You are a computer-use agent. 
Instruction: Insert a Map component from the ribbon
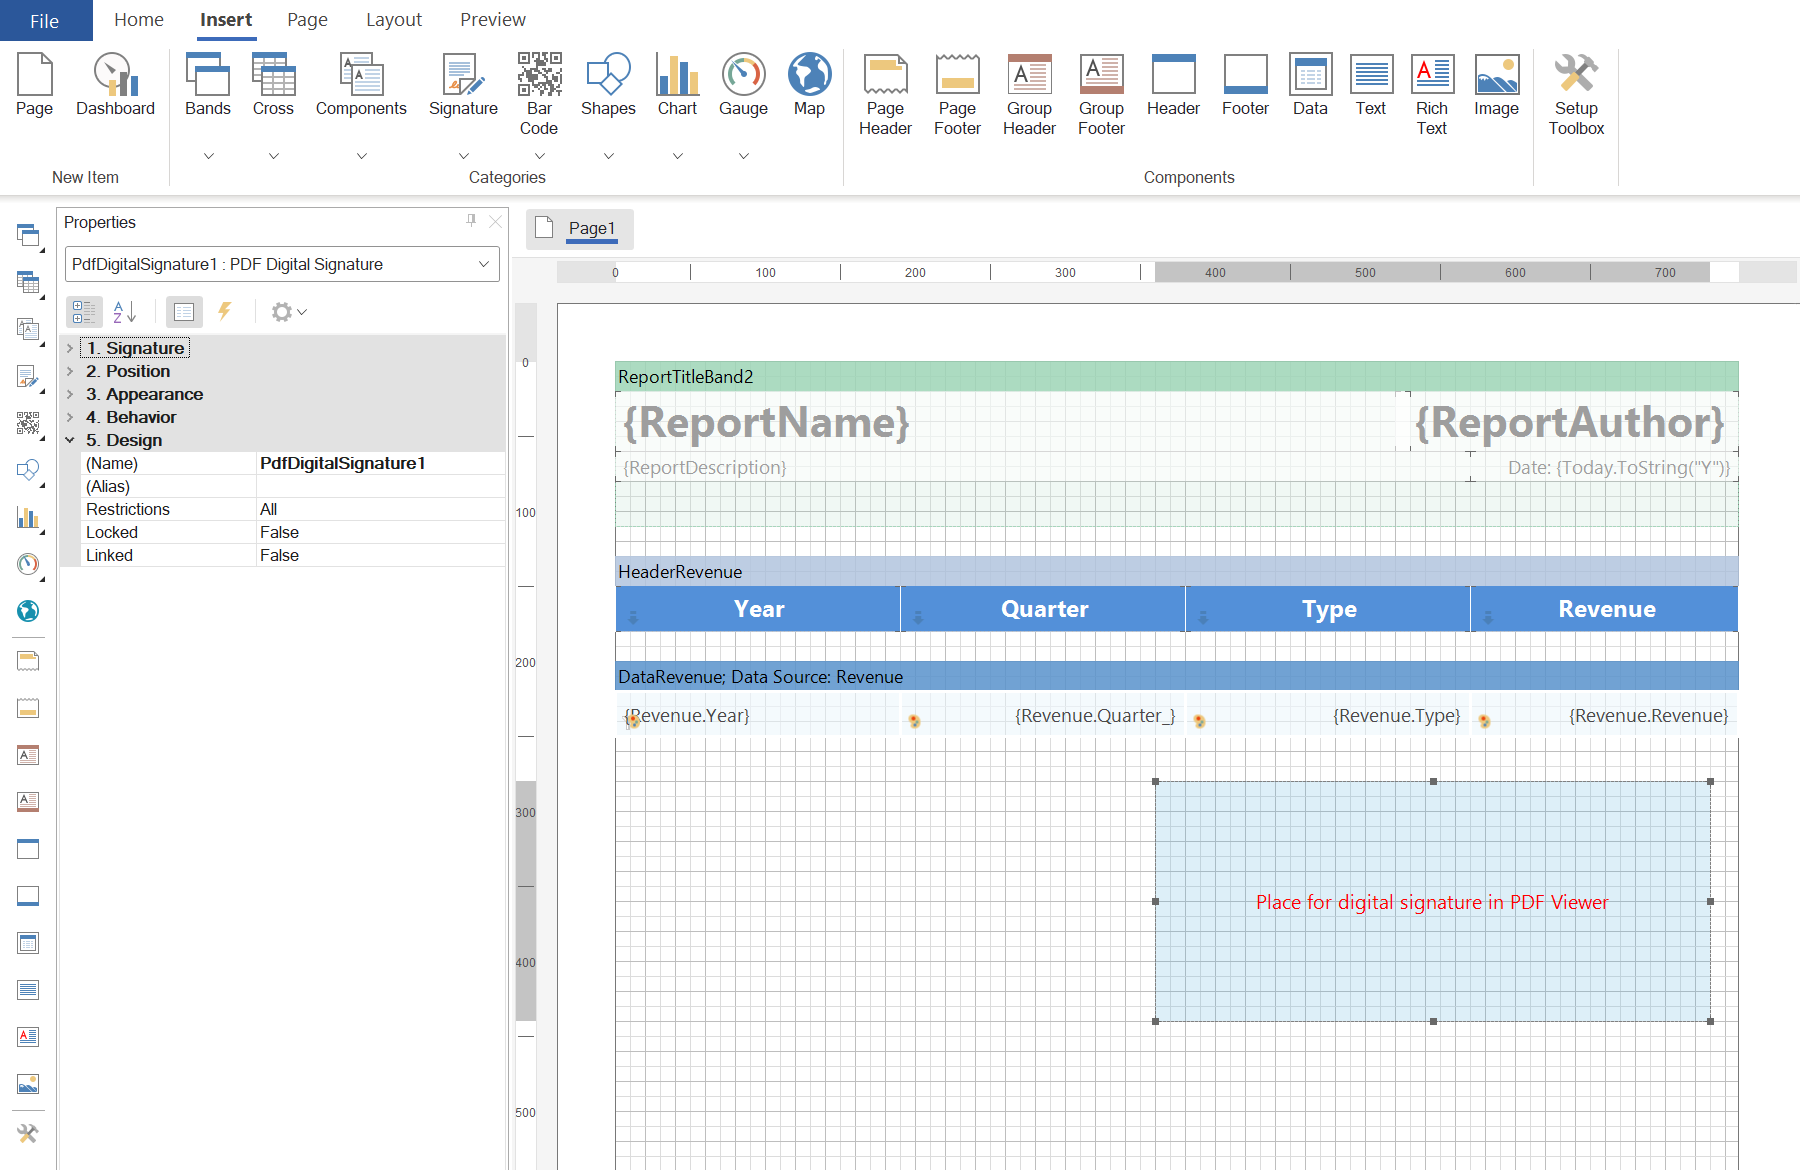[x=809, y=84]
